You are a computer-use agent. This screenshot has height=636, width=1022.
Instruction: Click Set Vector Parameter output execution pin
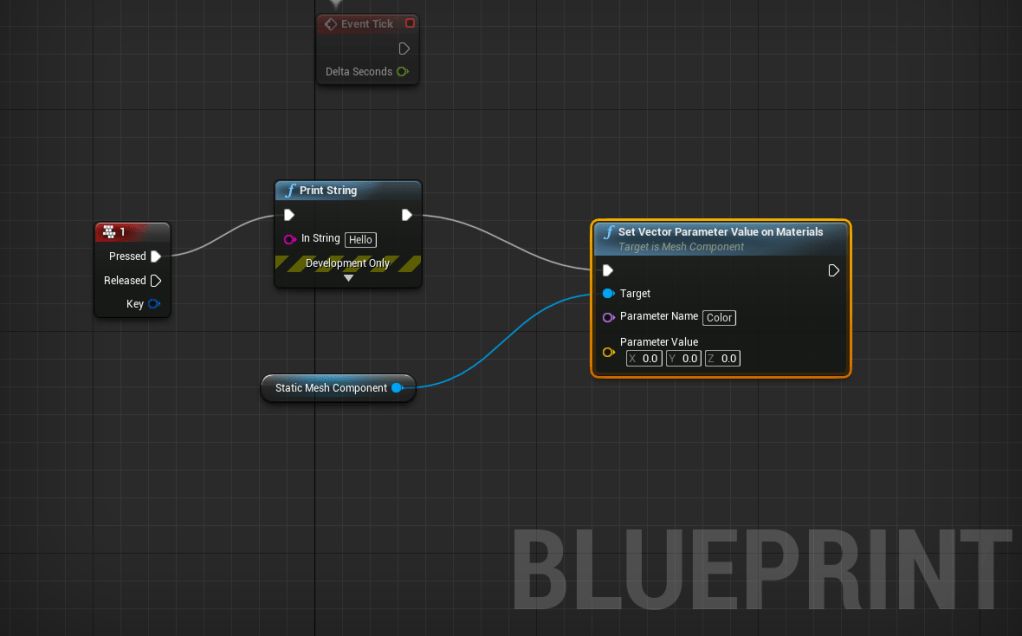point(834,270)
